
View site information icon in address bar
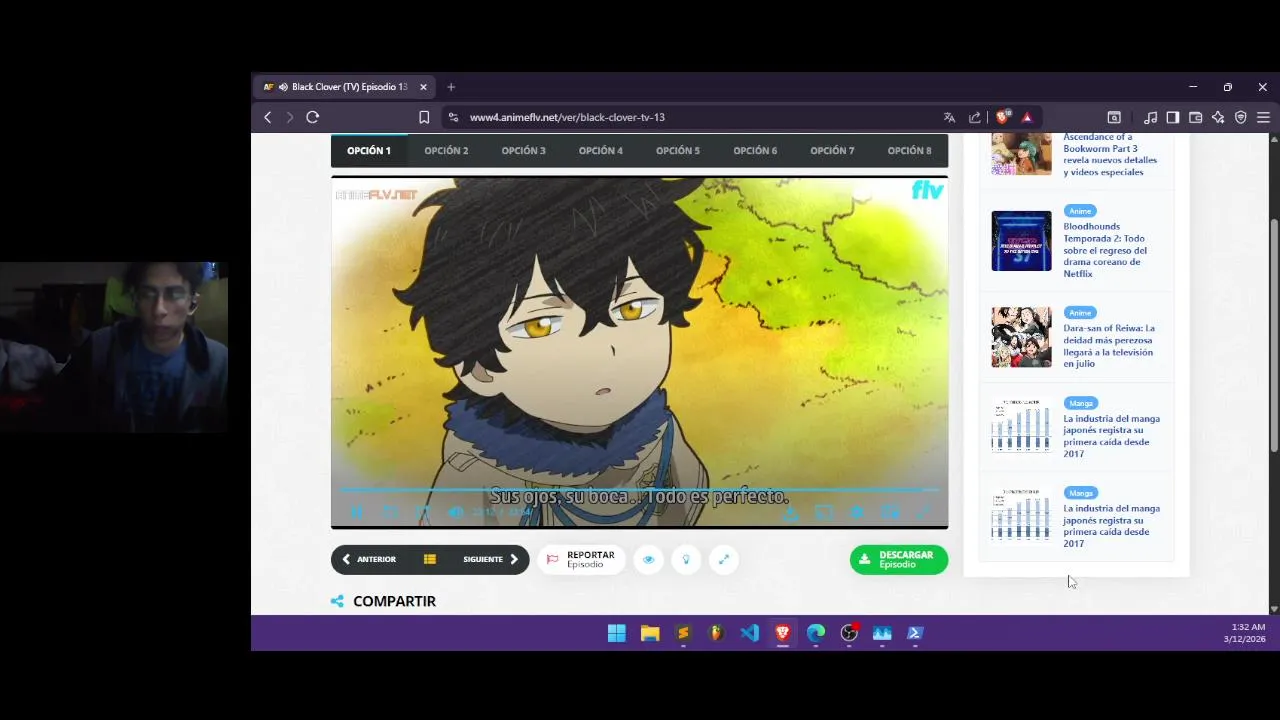click(x=453, y=117)
